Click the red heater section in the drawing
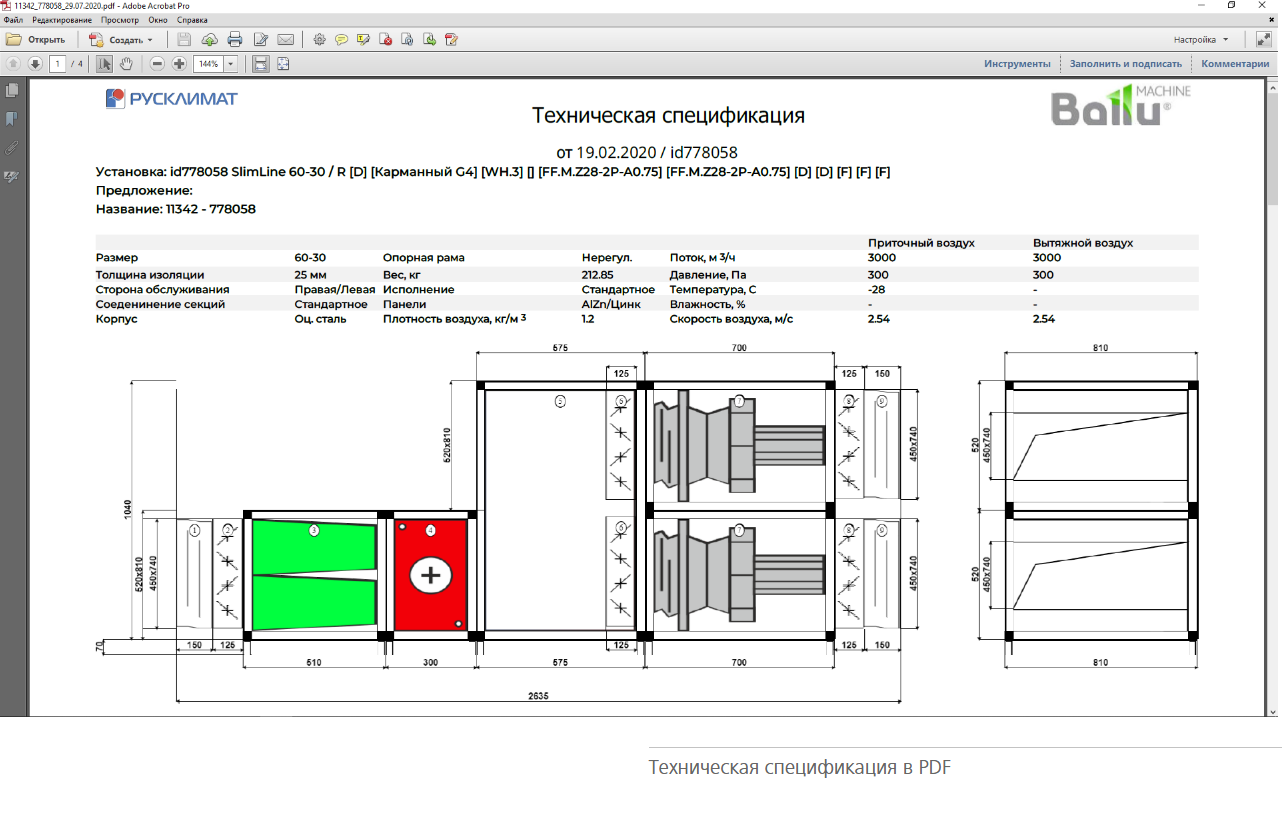 pos(431,575)
